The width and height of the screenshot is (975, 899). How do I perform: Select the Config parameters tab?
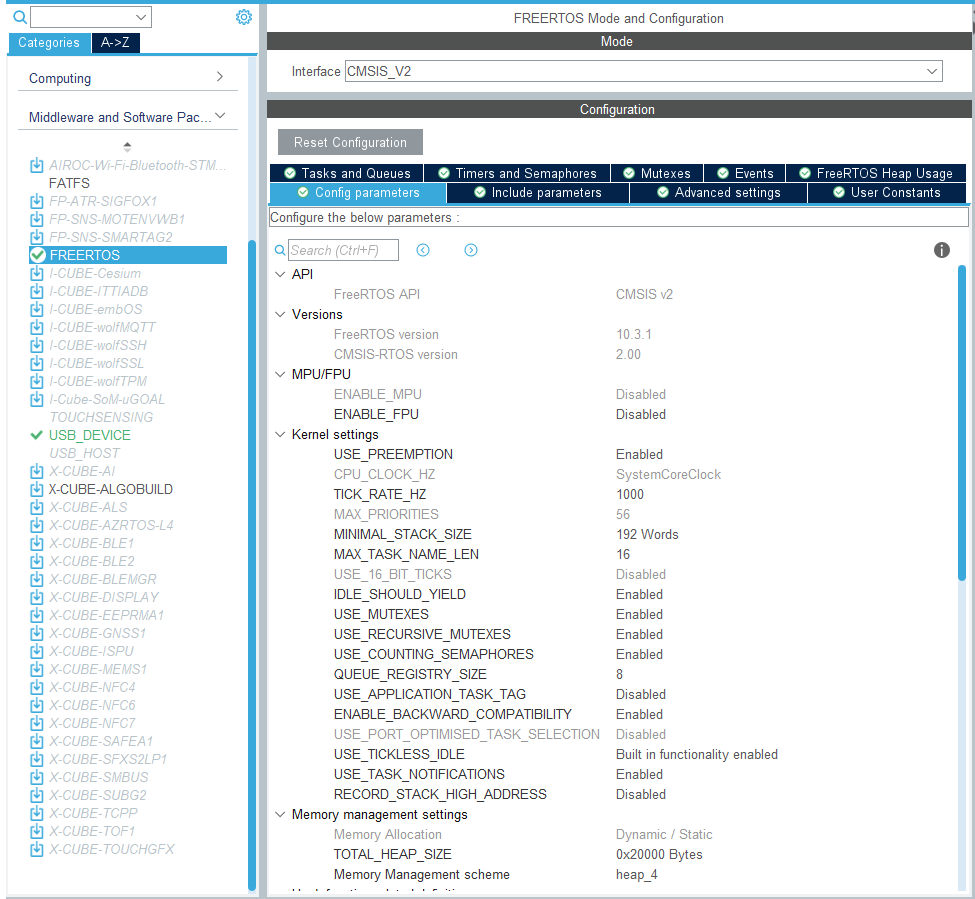(x=358, y=193)
